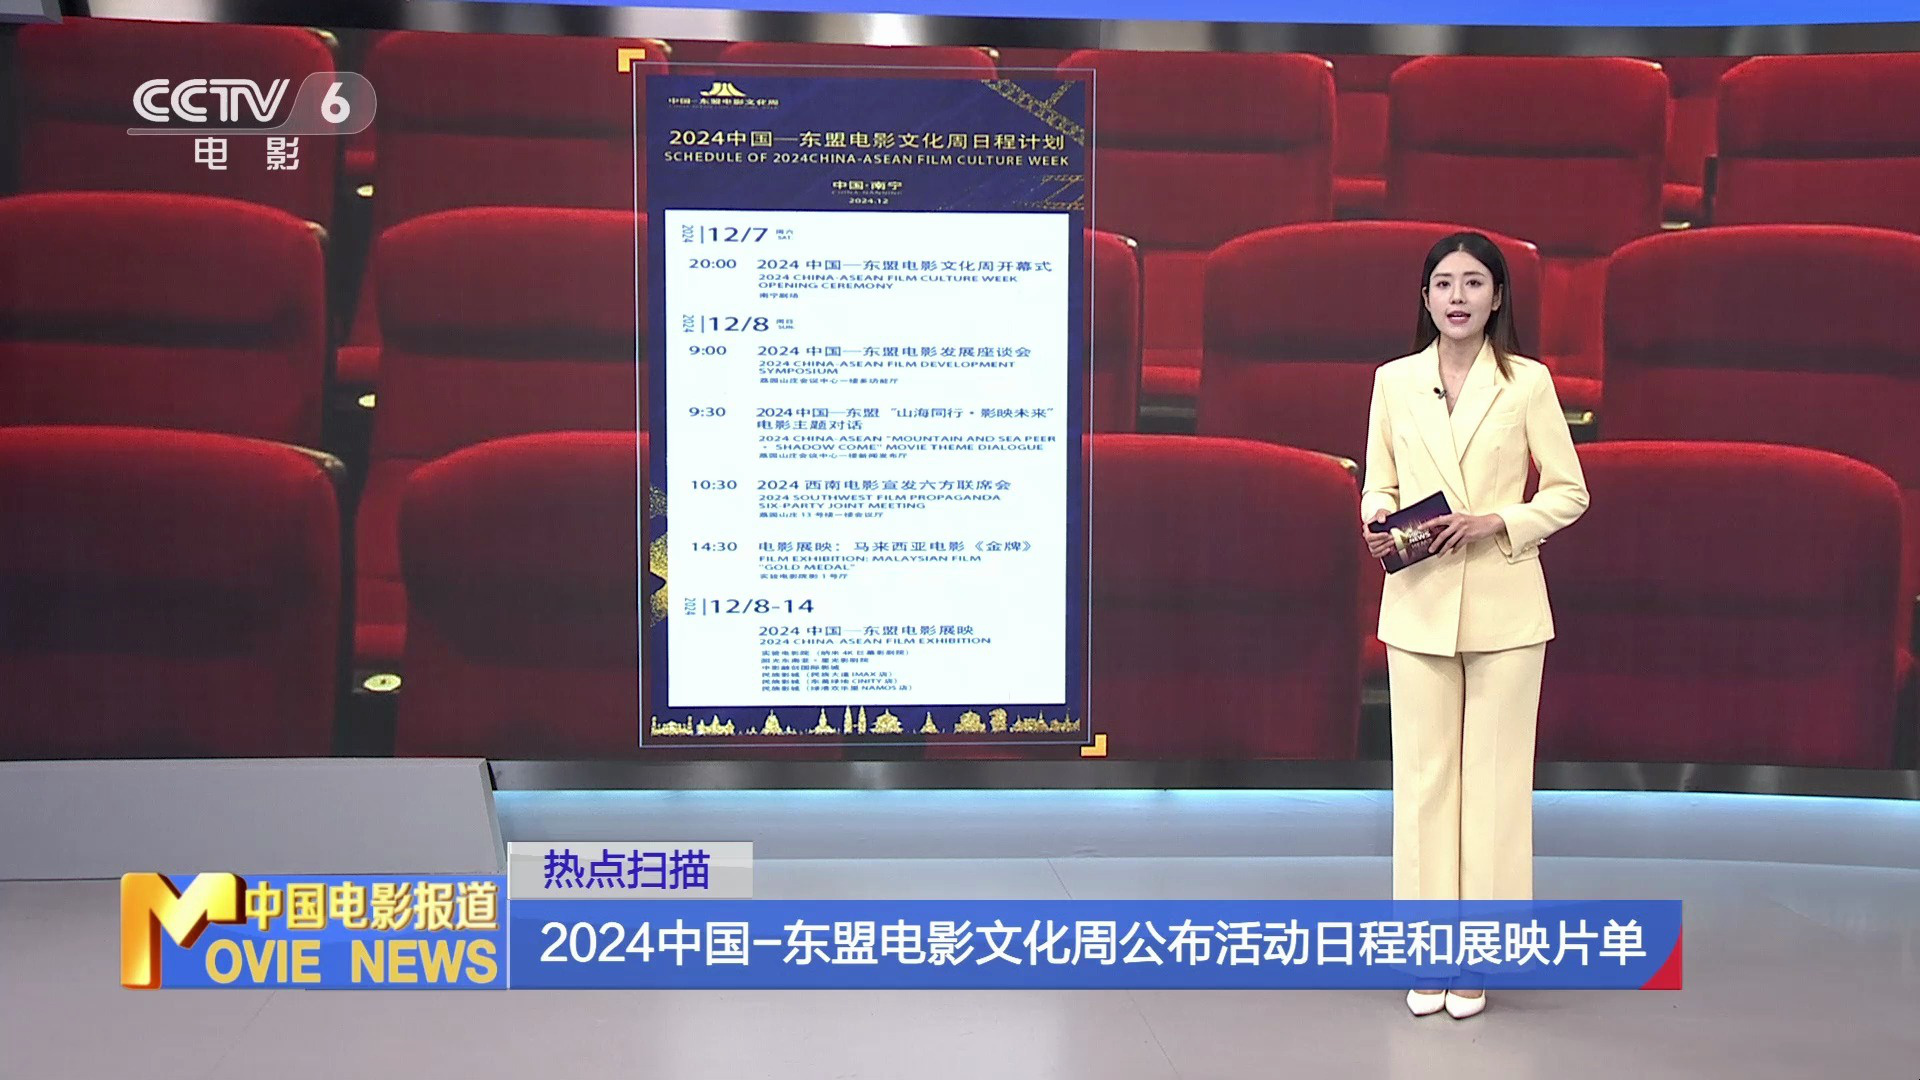Image resolution: width=1920 pixels, height=1080 pixels.
Task: Click the 14:30 time entry
Action: (x=713, y=547)
